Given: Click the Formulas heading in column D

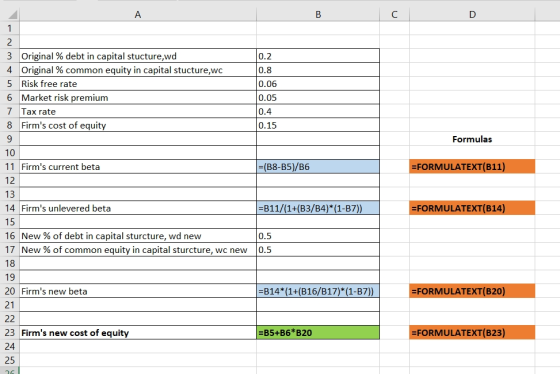Looking at the screenshot, I should [x=472, y=139].
